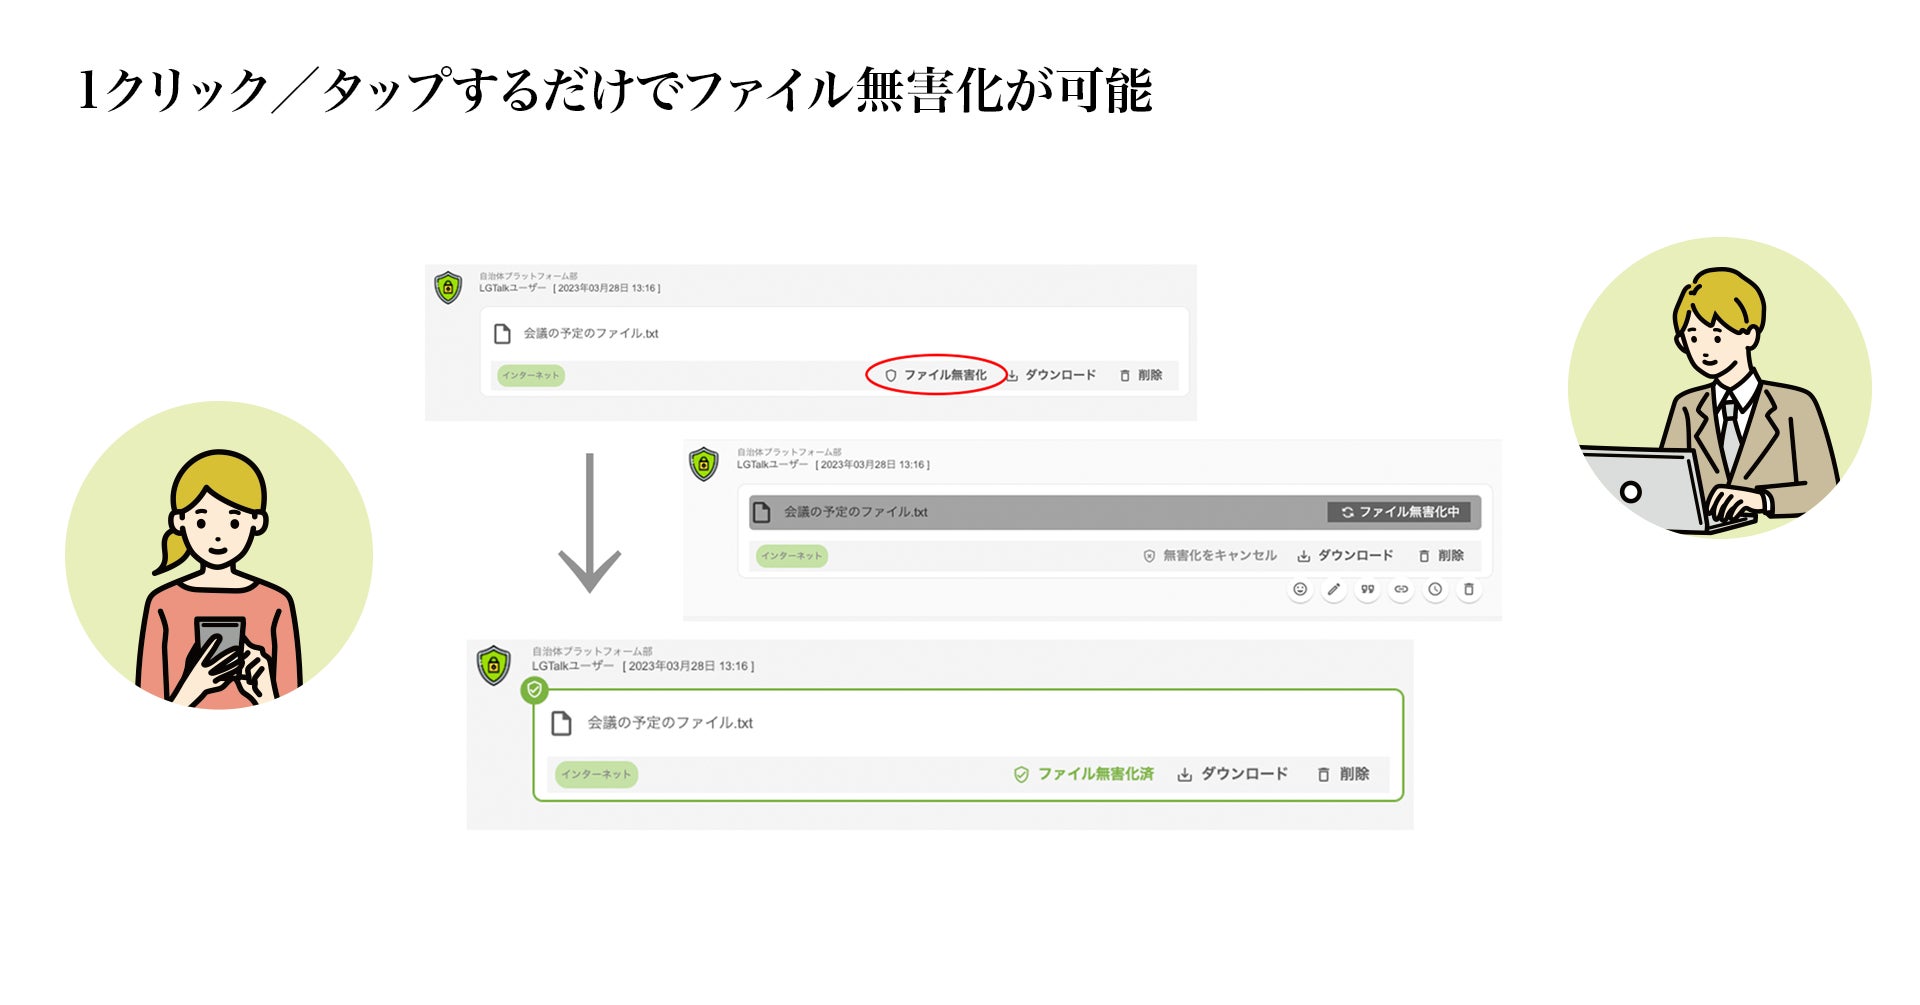Open the clock icon below the message
The height and width of the screenshot is (1005, 1920).
point(1435,590)
